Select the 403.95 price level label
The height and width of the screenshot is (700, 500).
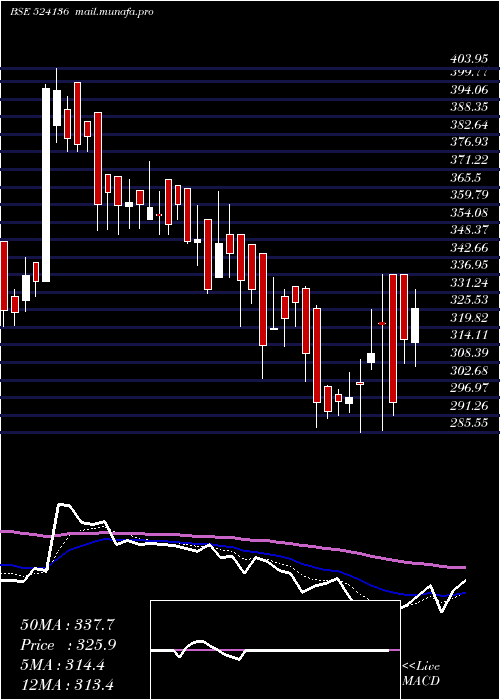pyautogui.click(x=468, y=58)
